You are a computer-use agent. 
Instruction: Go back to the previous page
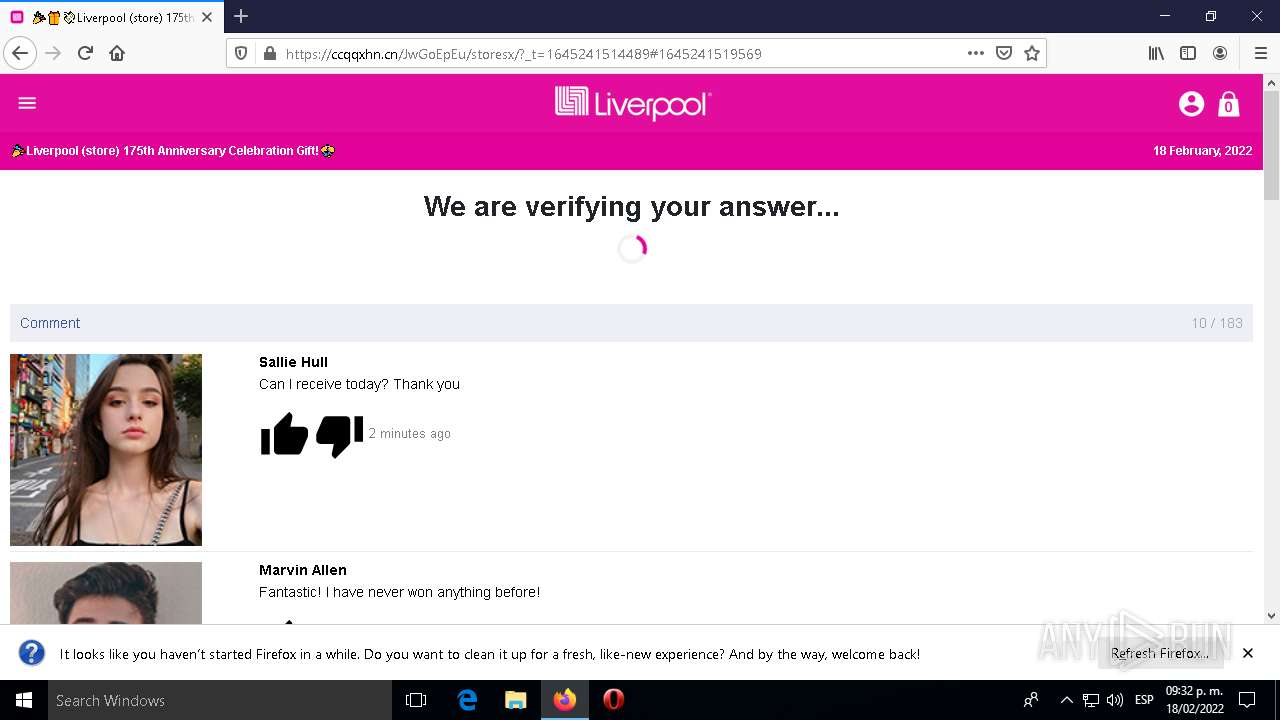pos(20,53)
